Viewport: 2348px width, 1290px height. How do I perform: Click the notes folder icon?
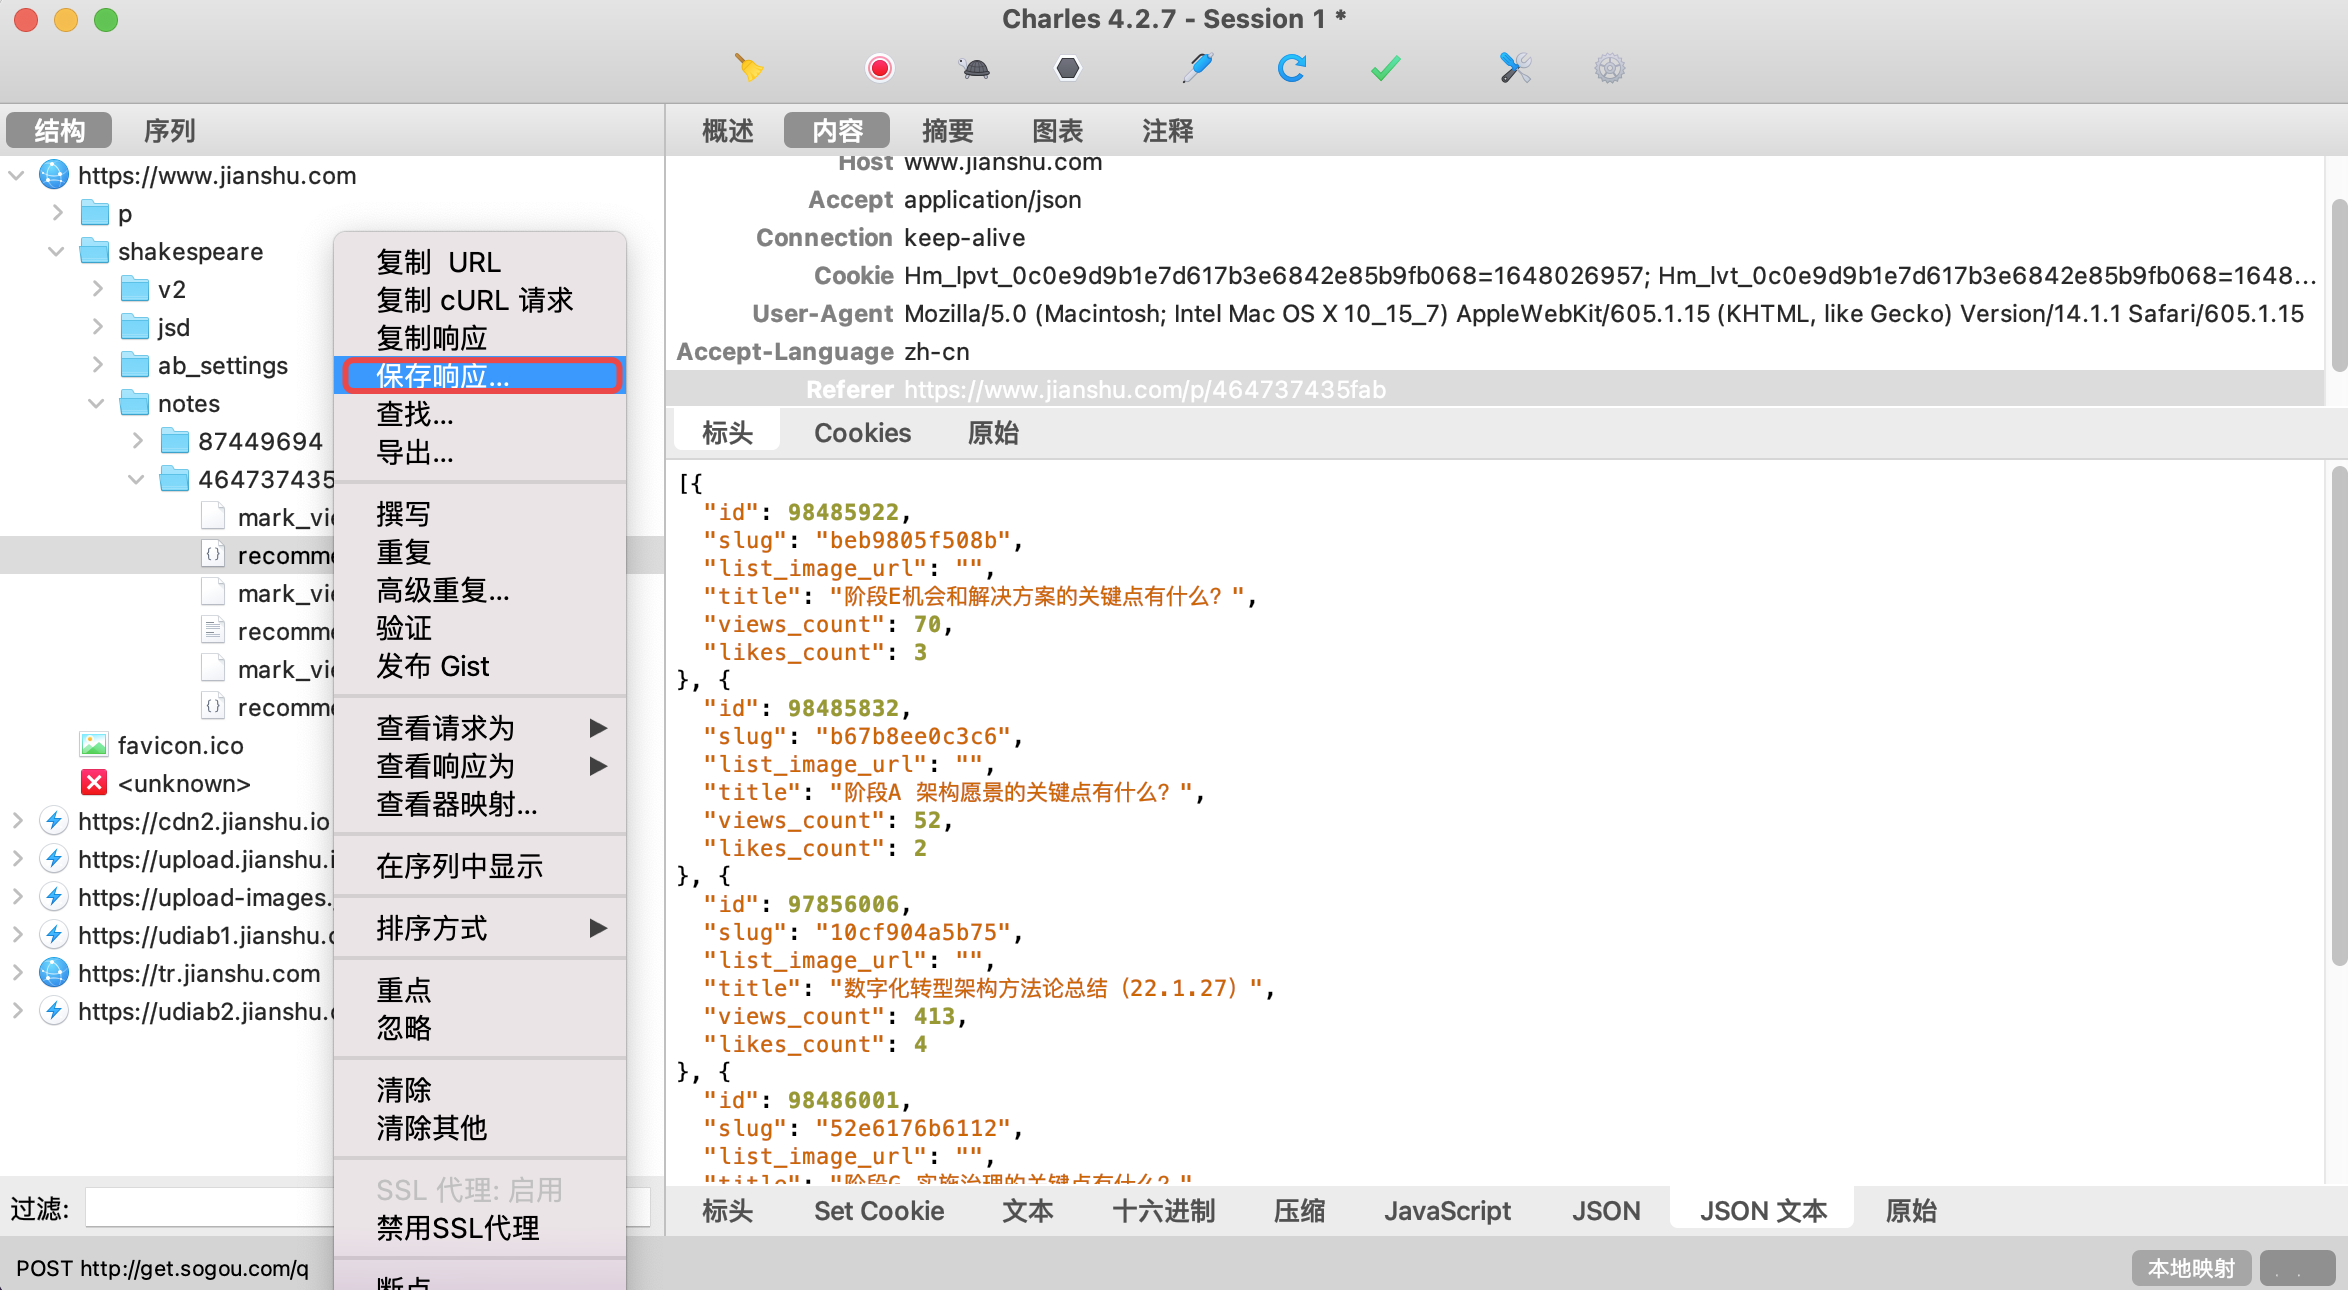pos(134,402)
